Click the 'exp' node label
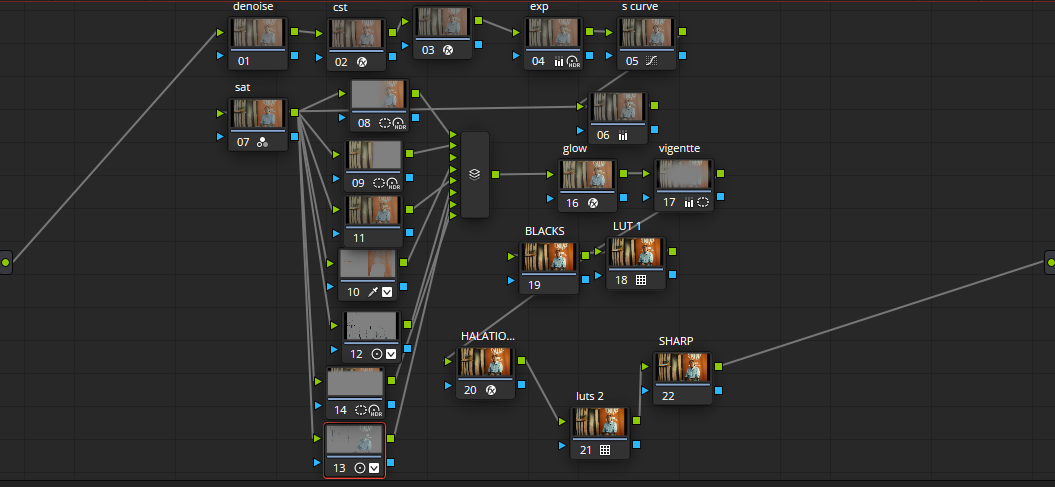 538,7
